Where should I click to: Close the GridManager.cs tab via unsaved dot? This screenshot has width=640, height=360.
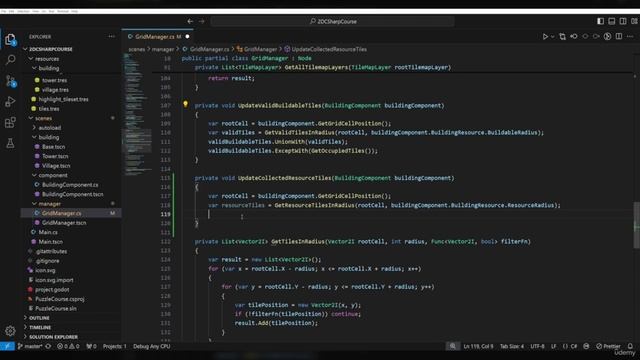187,37
